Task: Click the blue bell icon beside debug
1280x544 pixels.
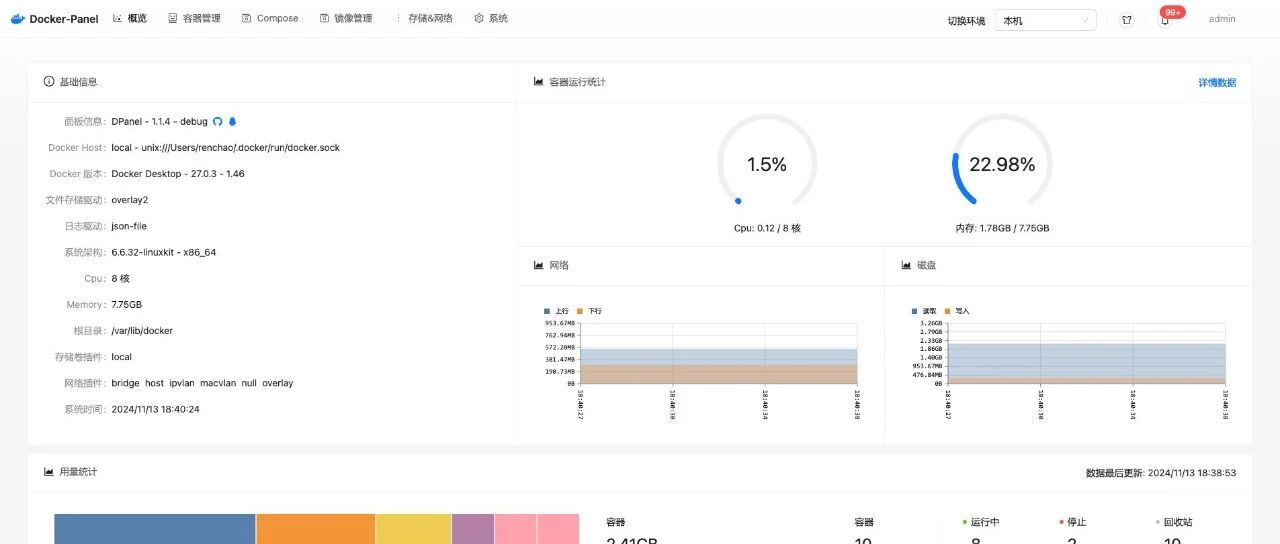Action: [233, 121]
